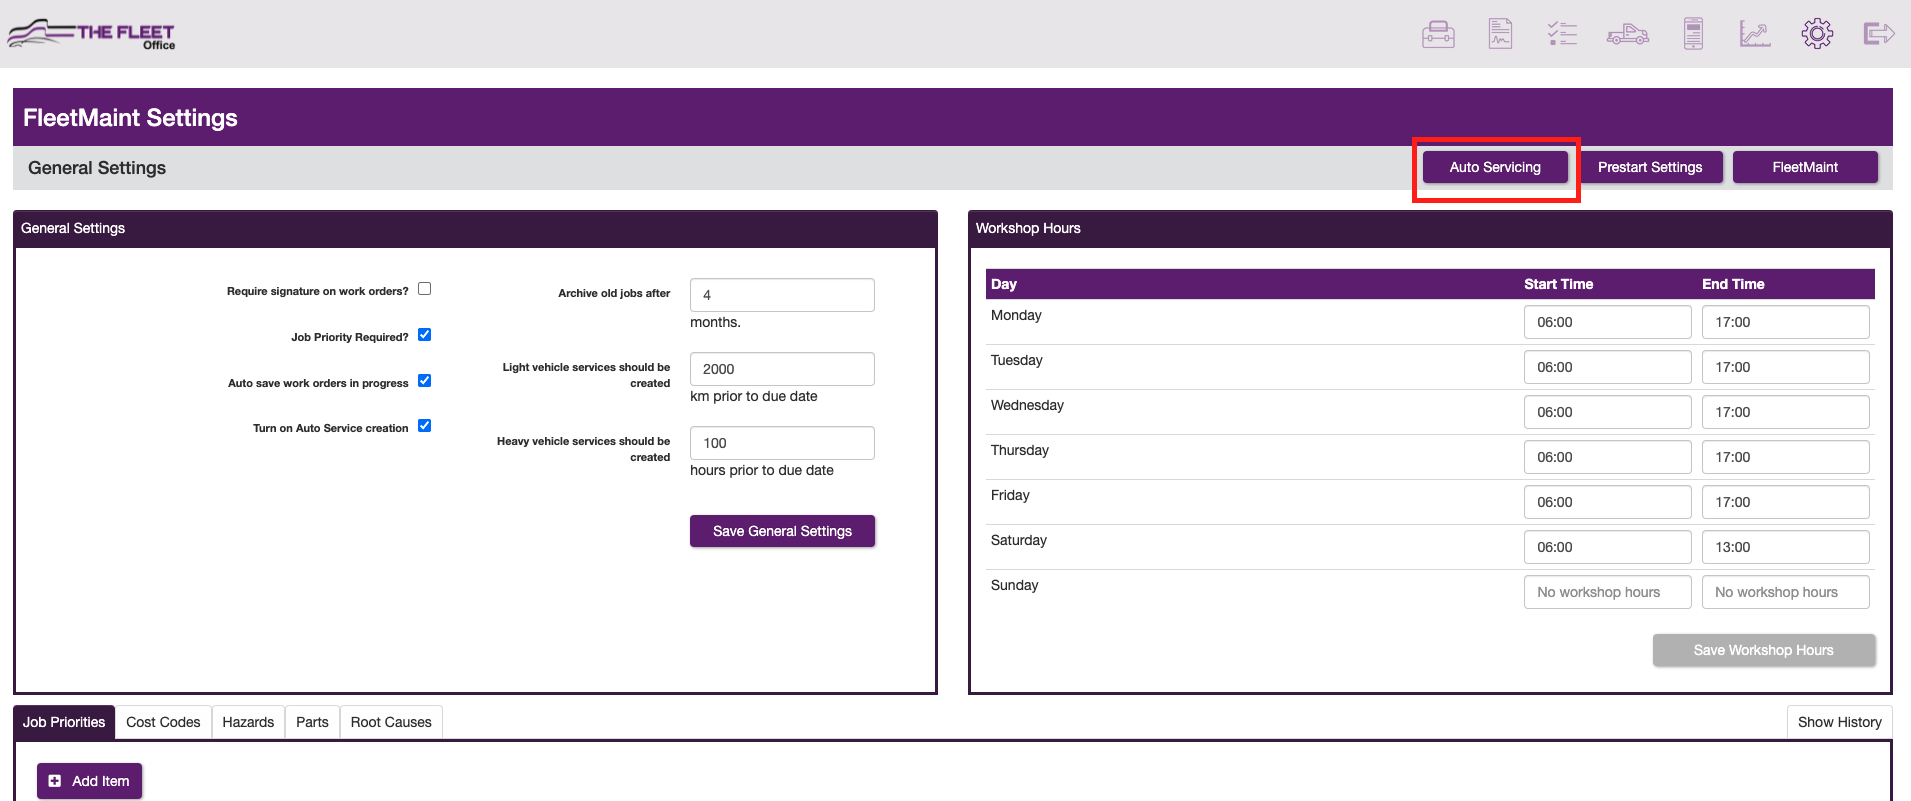This screenshot has height=801, width=1911.
Task: Click the Saturday row label
Action: click(x=1018, y=540)
